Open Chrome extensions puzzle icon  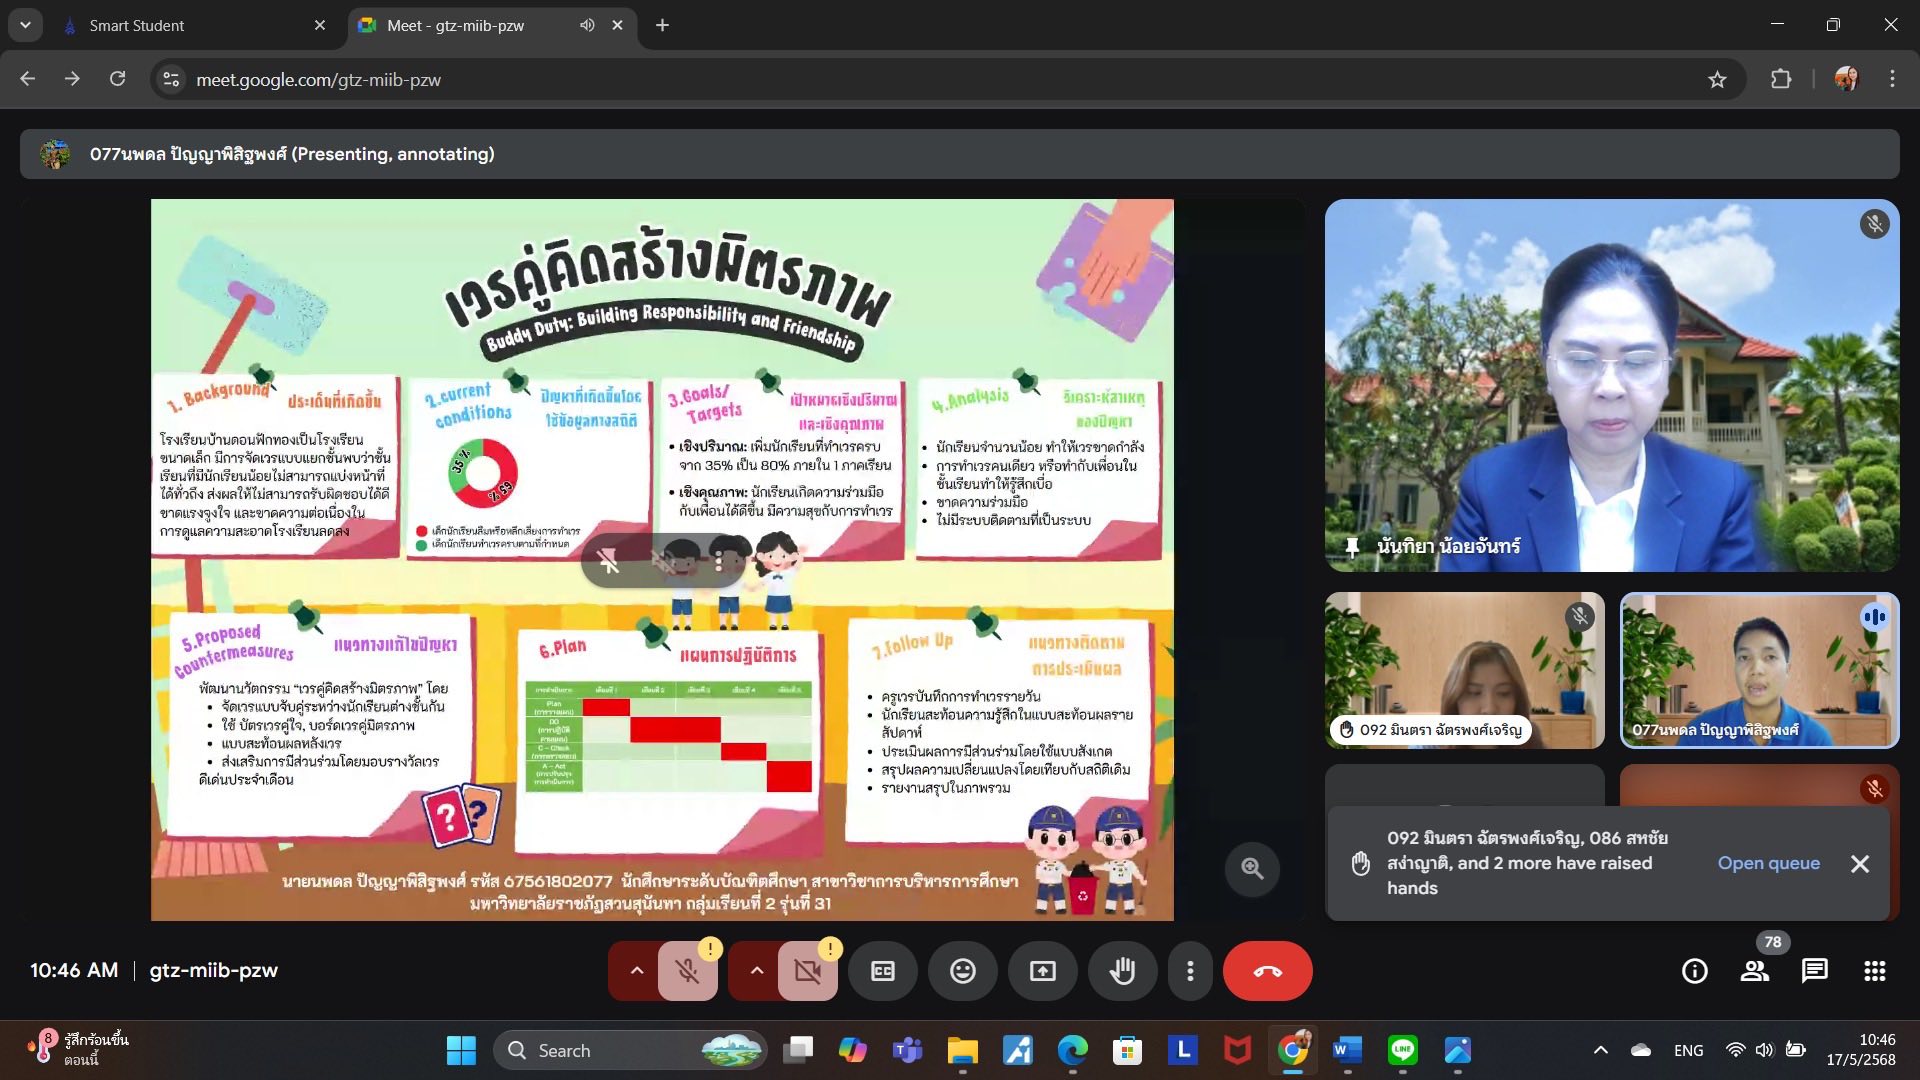coord(1781,79)
